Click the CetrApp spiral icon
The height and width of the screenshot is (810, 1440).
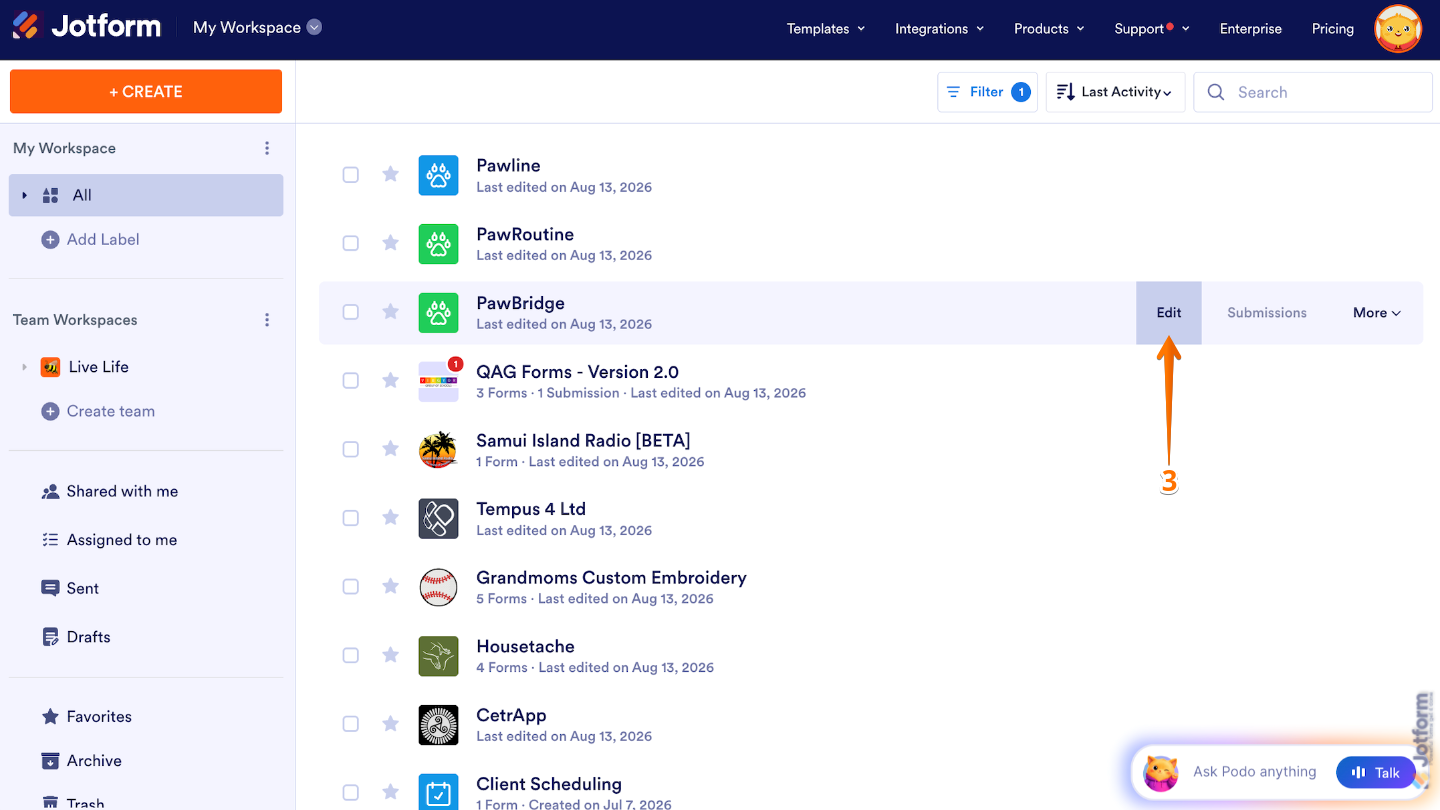tap(438, 725)
